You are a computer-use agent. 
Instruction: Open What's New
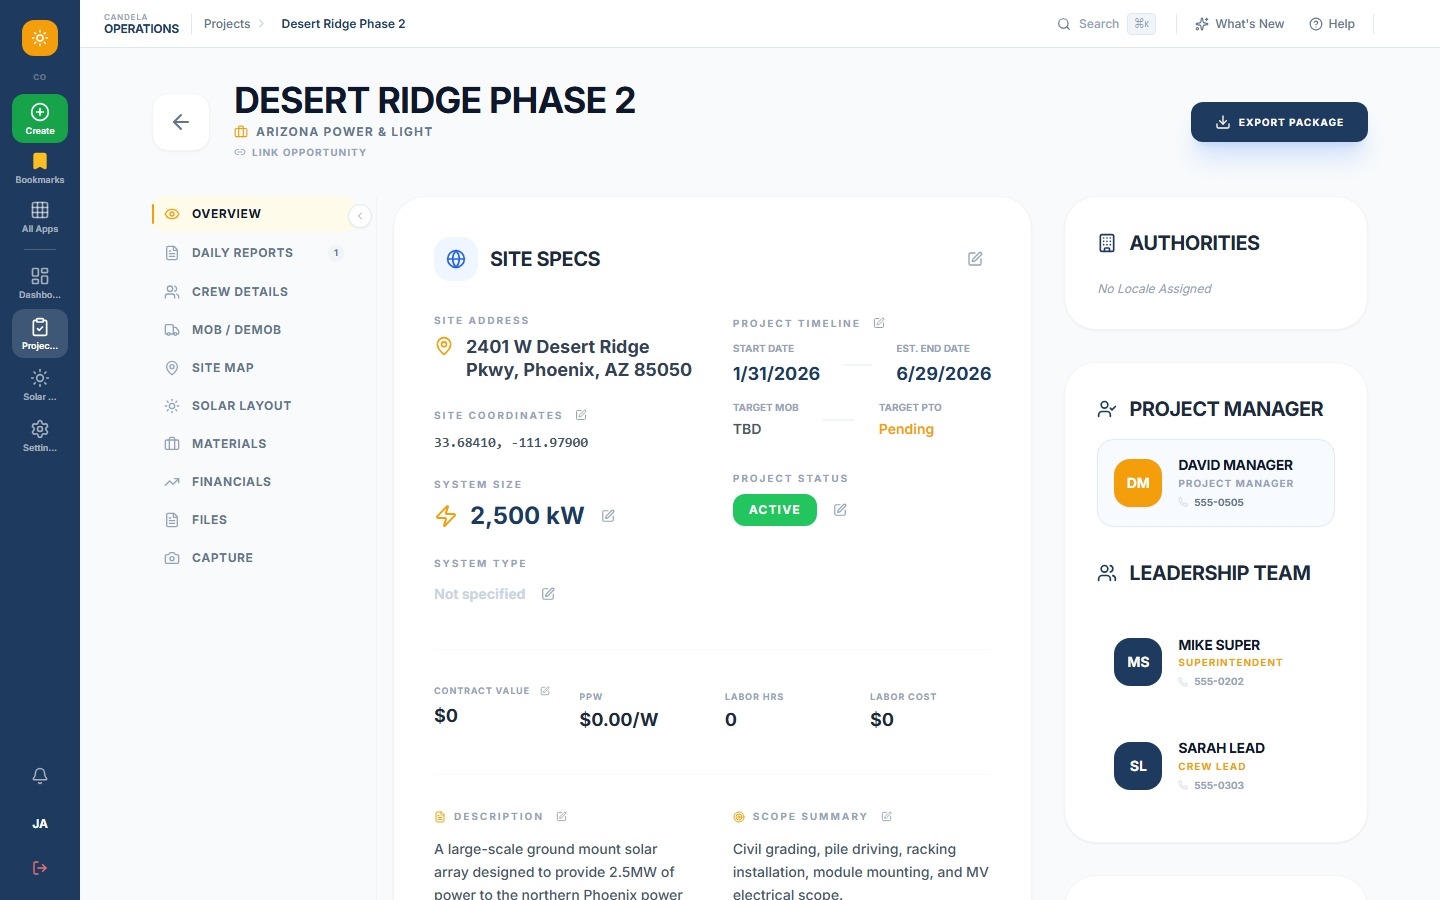(x=1240, y=24)
